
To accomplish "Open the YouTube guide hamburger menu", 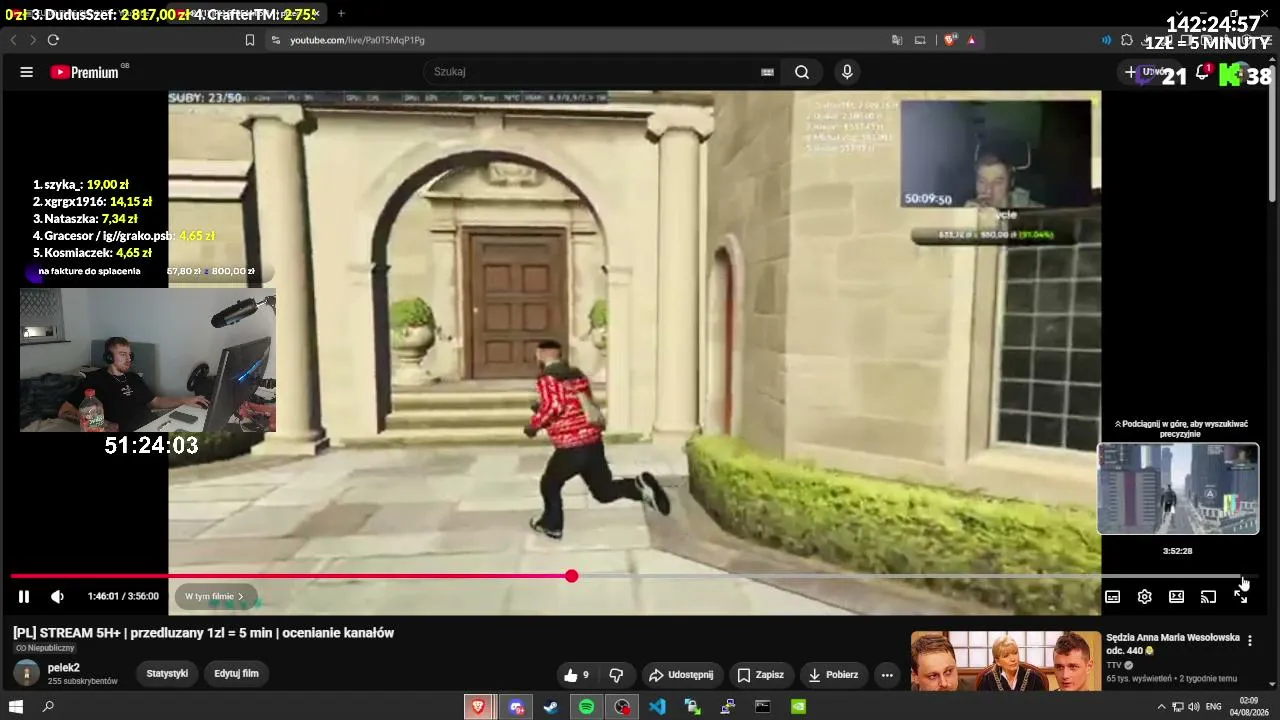I will pos(27,72).
